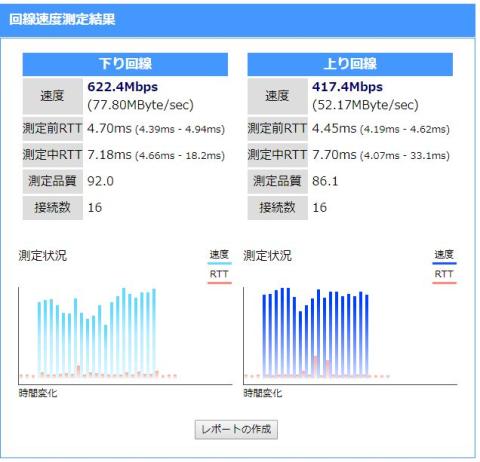This screenshot has height=462, width=480.
Task: Click the dark-blue 速度 legend in upload chart
Action: (444, 256)
